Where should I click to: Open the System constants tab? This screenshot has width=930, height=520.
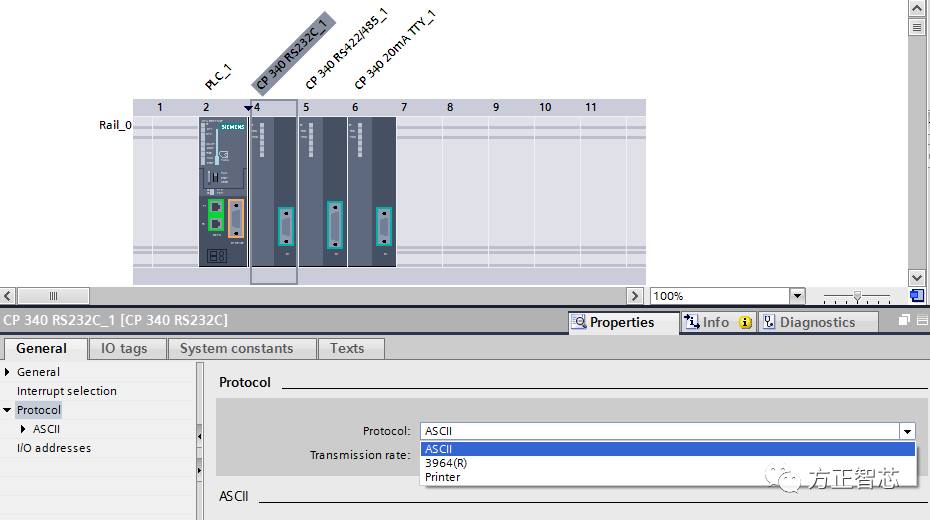click(x=236, y=348)
